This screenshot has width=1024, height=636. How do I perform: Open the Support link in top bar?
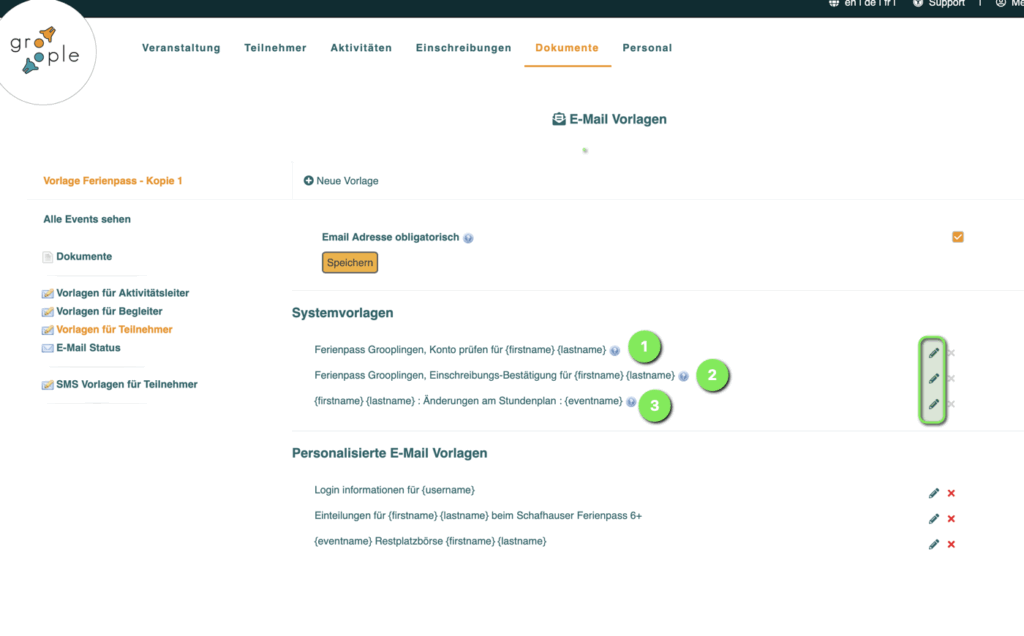point(938,4)
